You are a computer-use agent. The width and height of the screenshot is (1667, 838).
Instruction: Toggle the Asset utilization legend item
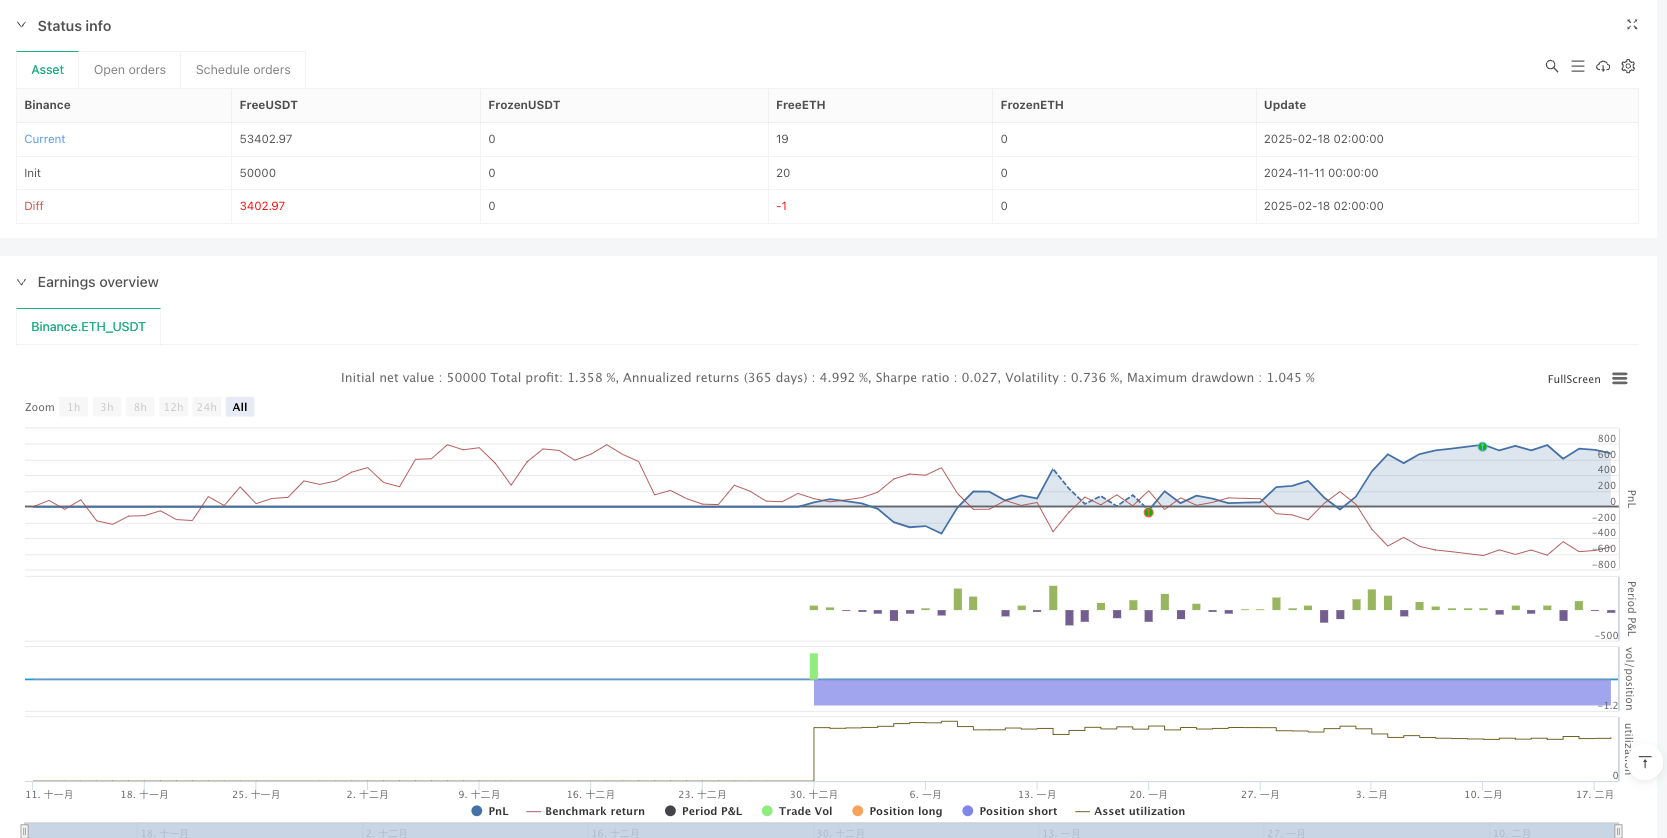point(1130,811)
